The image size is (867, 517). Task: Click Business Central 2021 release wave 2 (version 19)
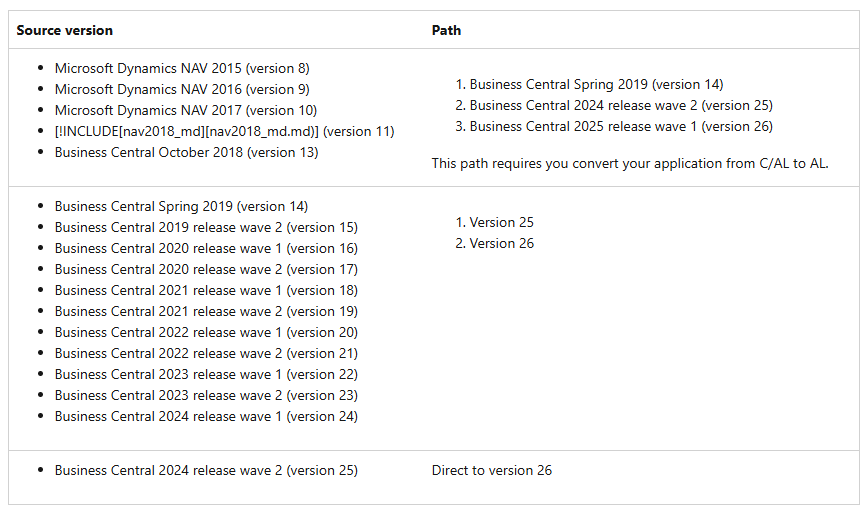tap(206, 311)
